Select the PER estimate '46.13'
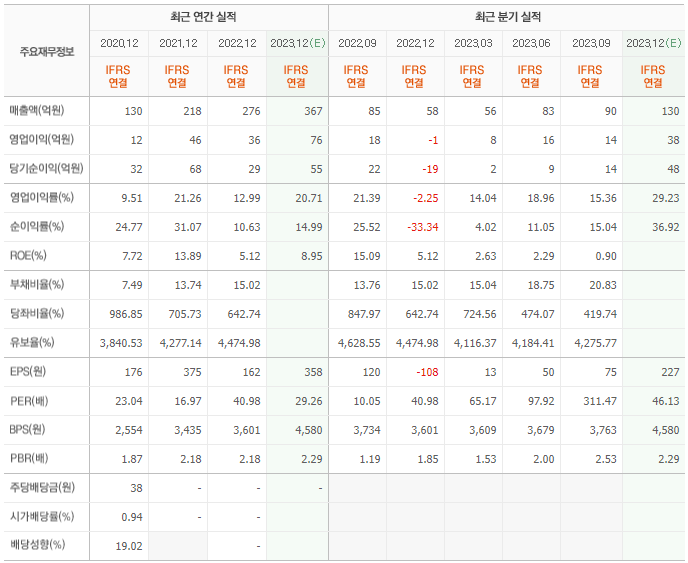This screenshot has height=563, width=688. (x=666, y=402)
